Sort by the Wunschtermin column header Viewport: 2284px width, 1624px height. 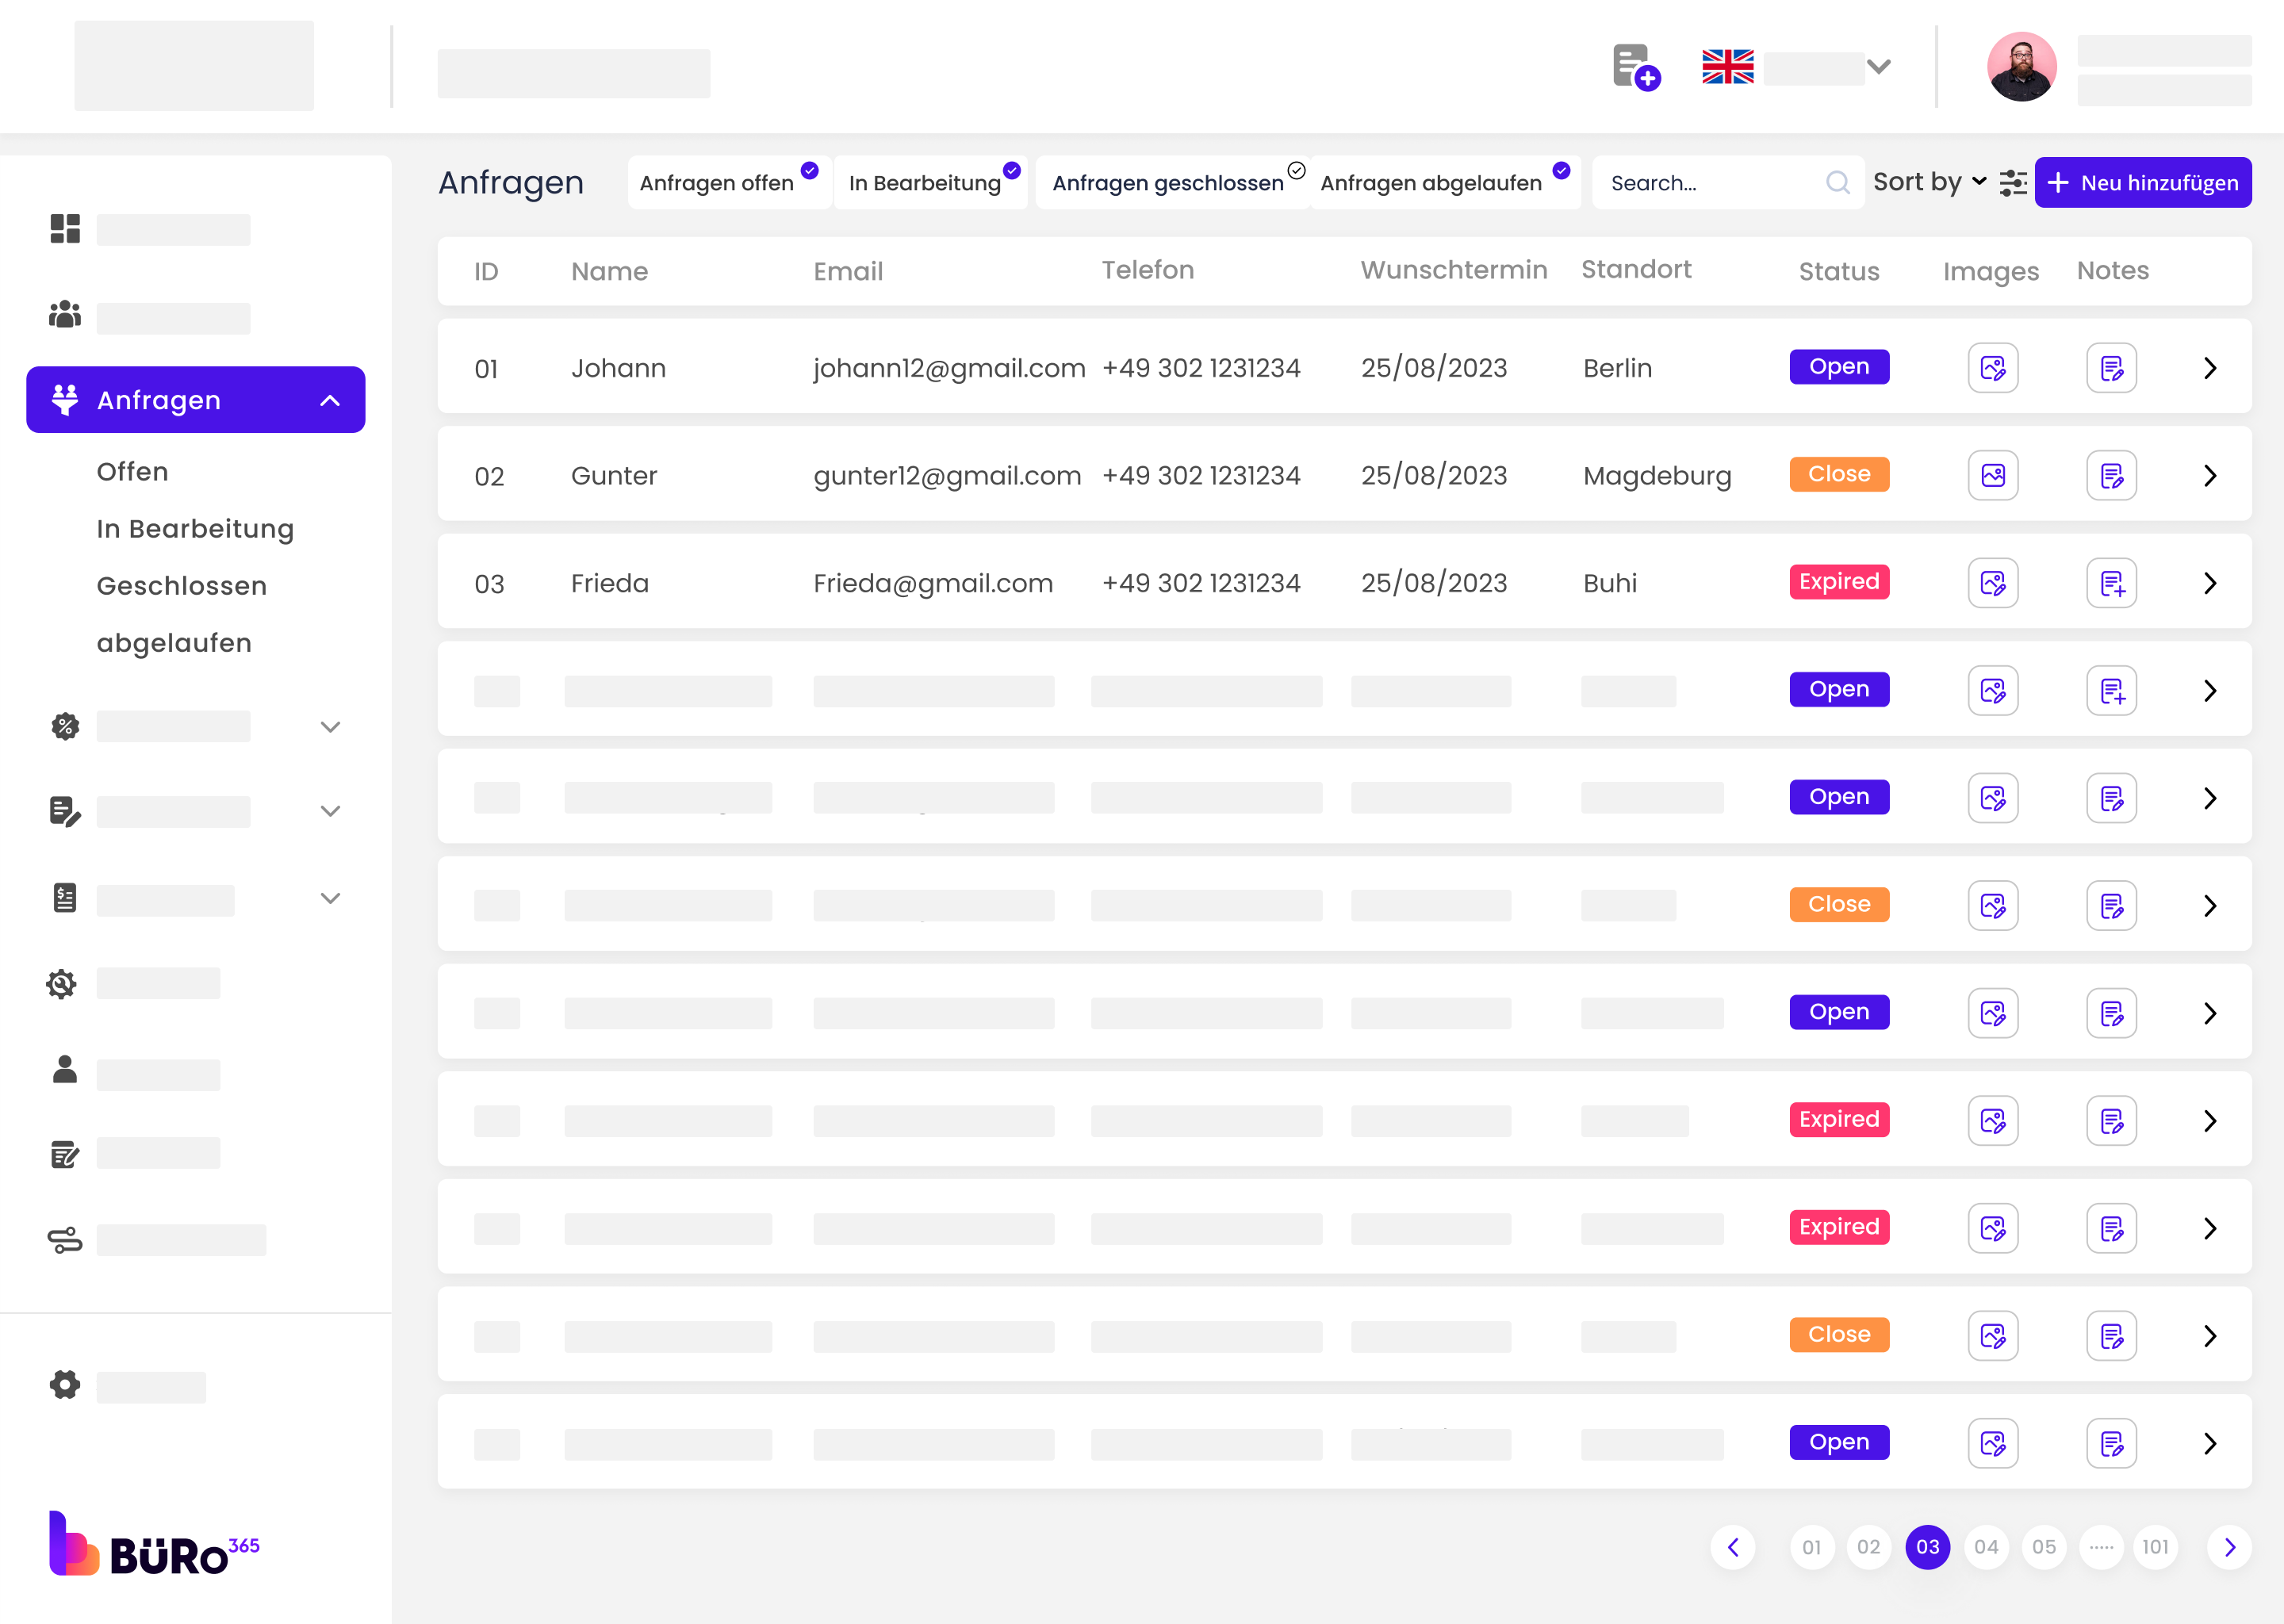click(x=1454, y=270)
